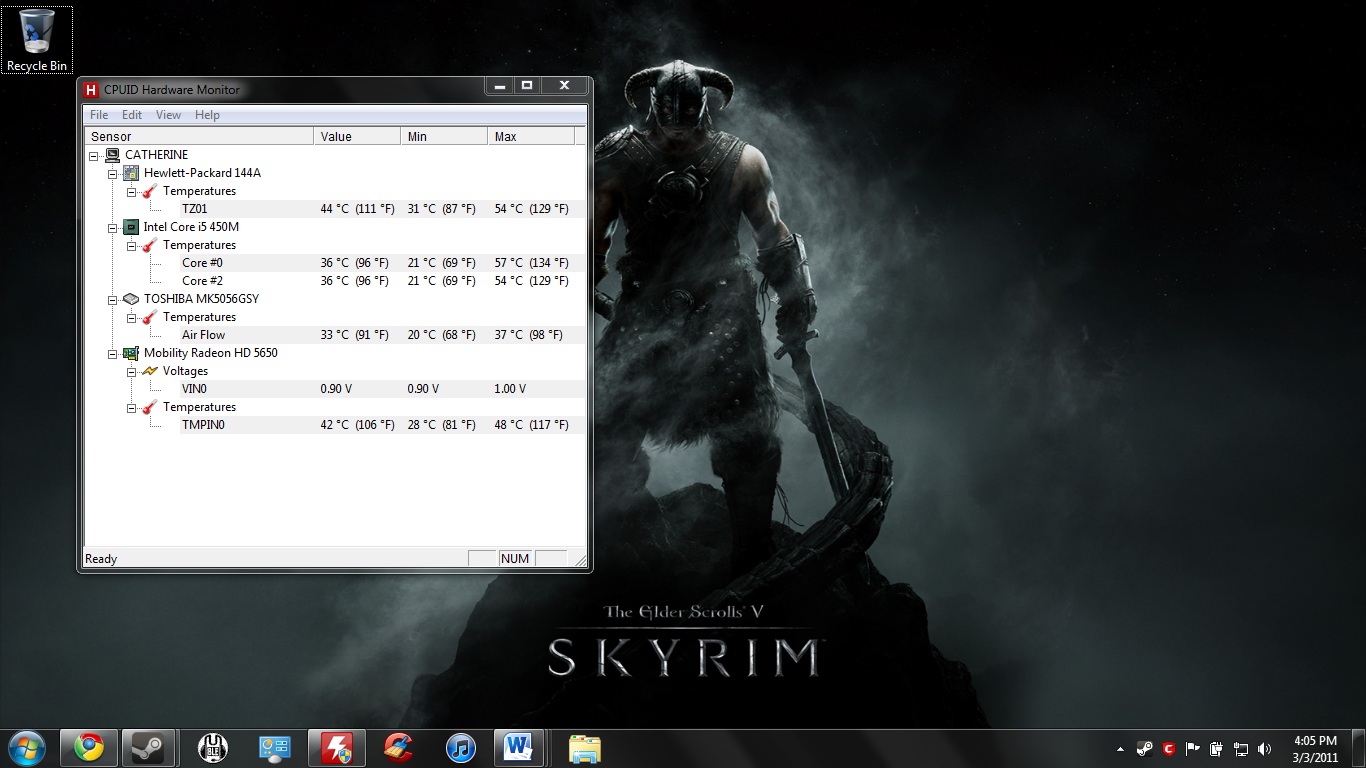Collapse Temperatures under TOSHIBA MK5056GSY

click(132, 317)
